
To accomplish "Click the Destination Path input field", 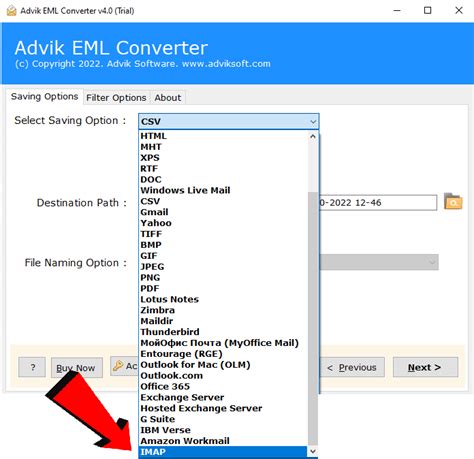I will [x=378, y=203].
